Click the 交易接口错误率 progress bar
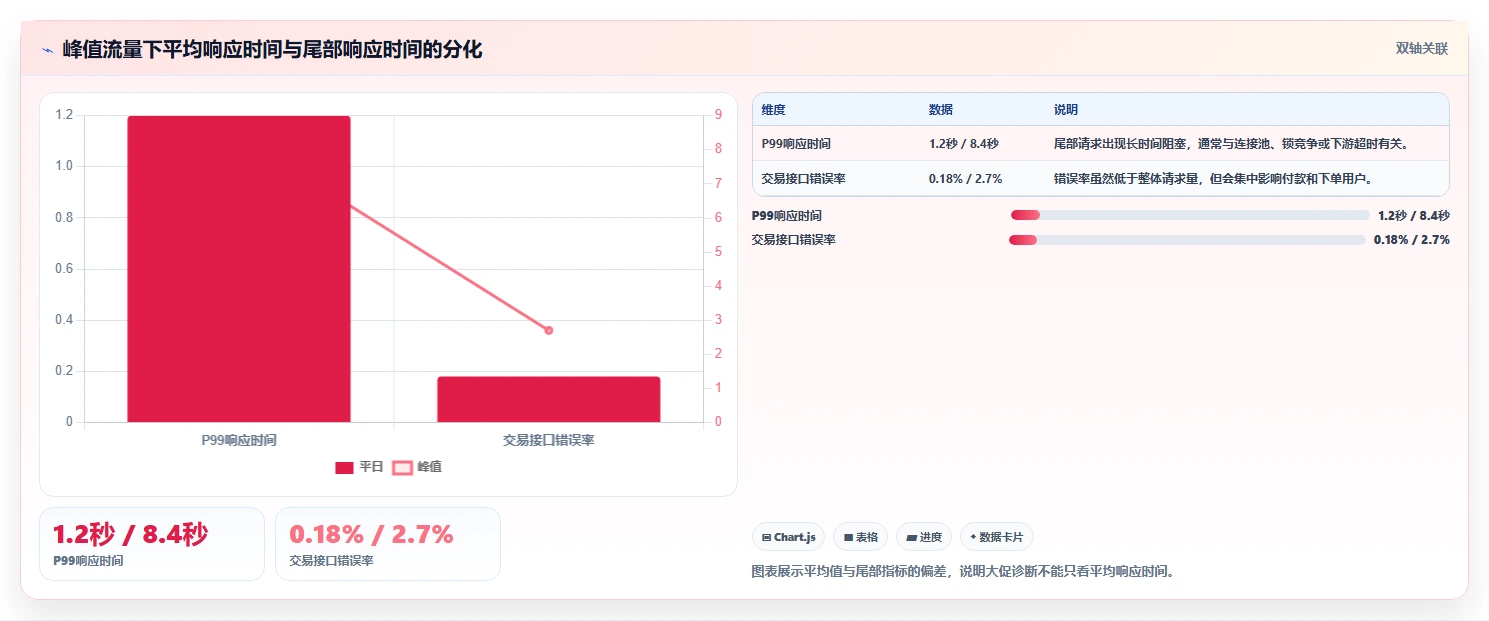 [1187, 239]
